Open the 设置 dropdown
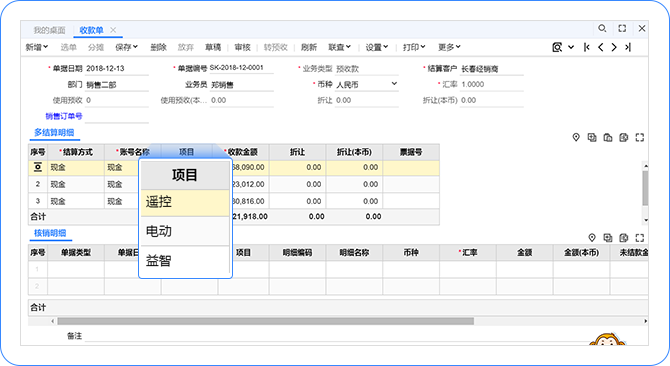This screenshot has height=366, width=670. (x=376, y=47)
